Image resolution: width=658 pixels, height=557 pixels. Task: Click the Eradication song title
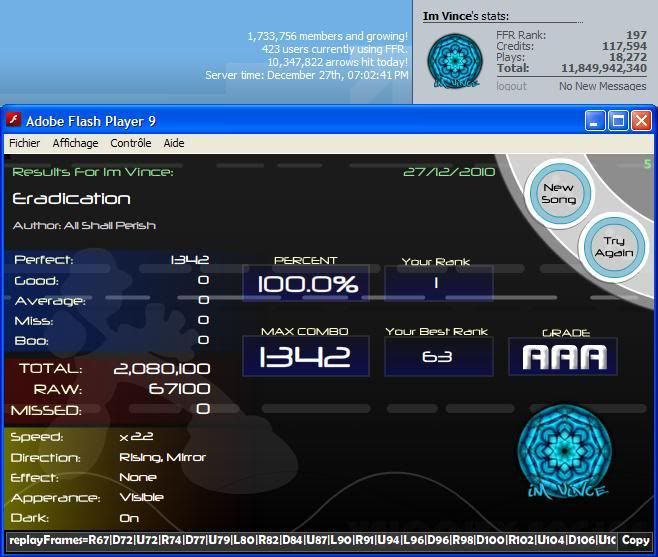click(72, 199)
